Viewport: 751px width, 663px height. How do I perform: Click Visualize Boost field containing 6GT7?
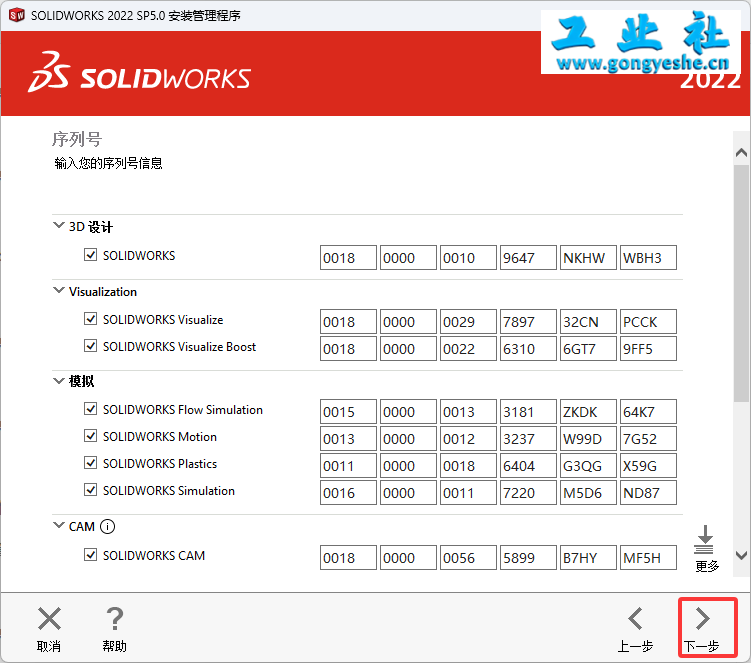(588, 348)
